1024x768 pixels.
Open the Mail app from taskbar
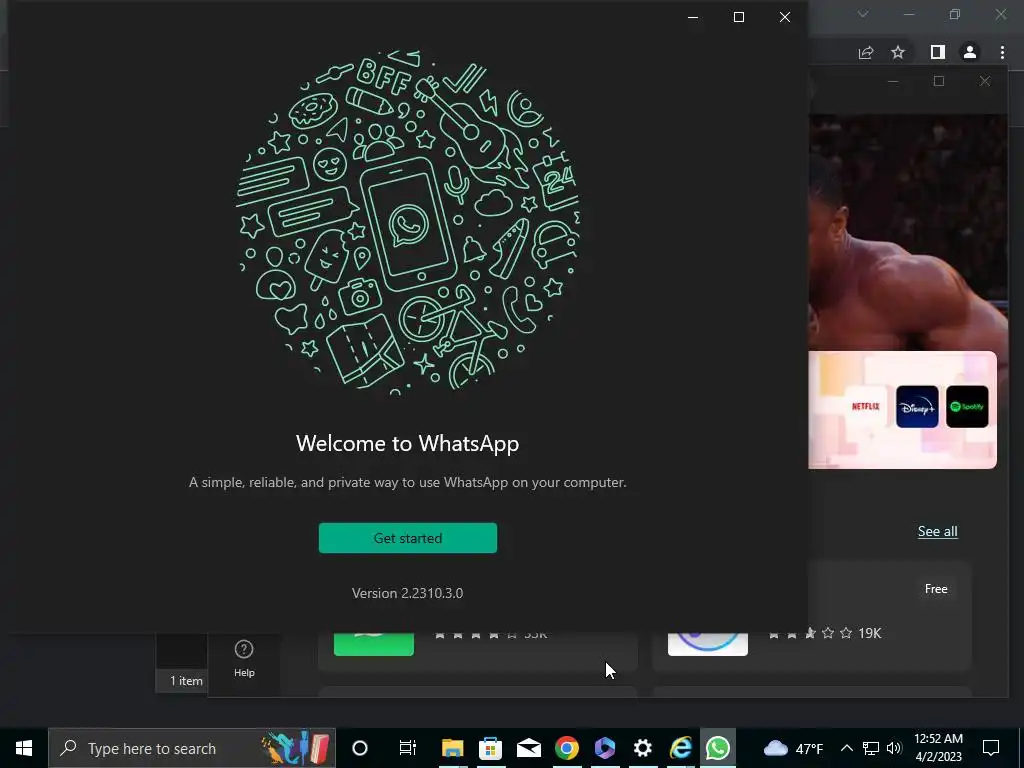coord(528,748)
